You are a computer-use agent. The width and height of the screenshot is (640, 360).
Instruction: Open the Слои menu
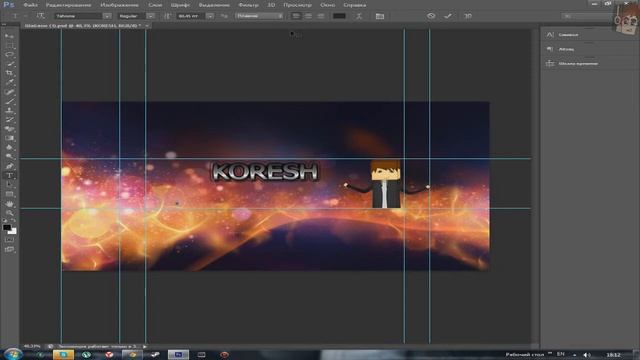[155, 5]
